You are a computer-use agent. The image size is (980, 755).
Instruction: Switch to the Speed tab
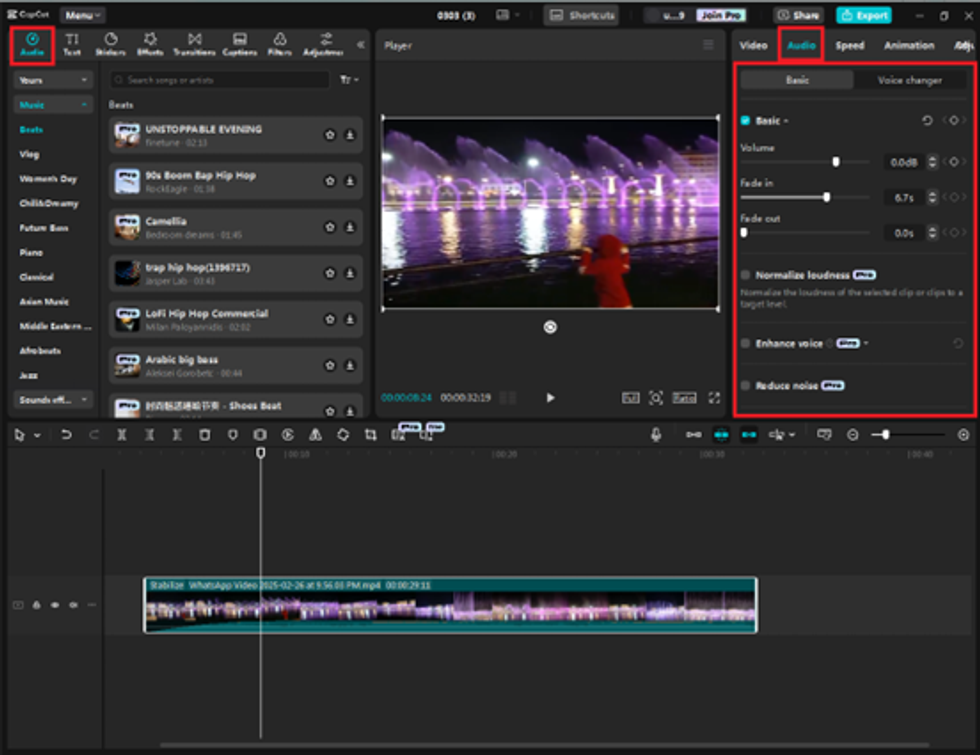click(849, 45)
